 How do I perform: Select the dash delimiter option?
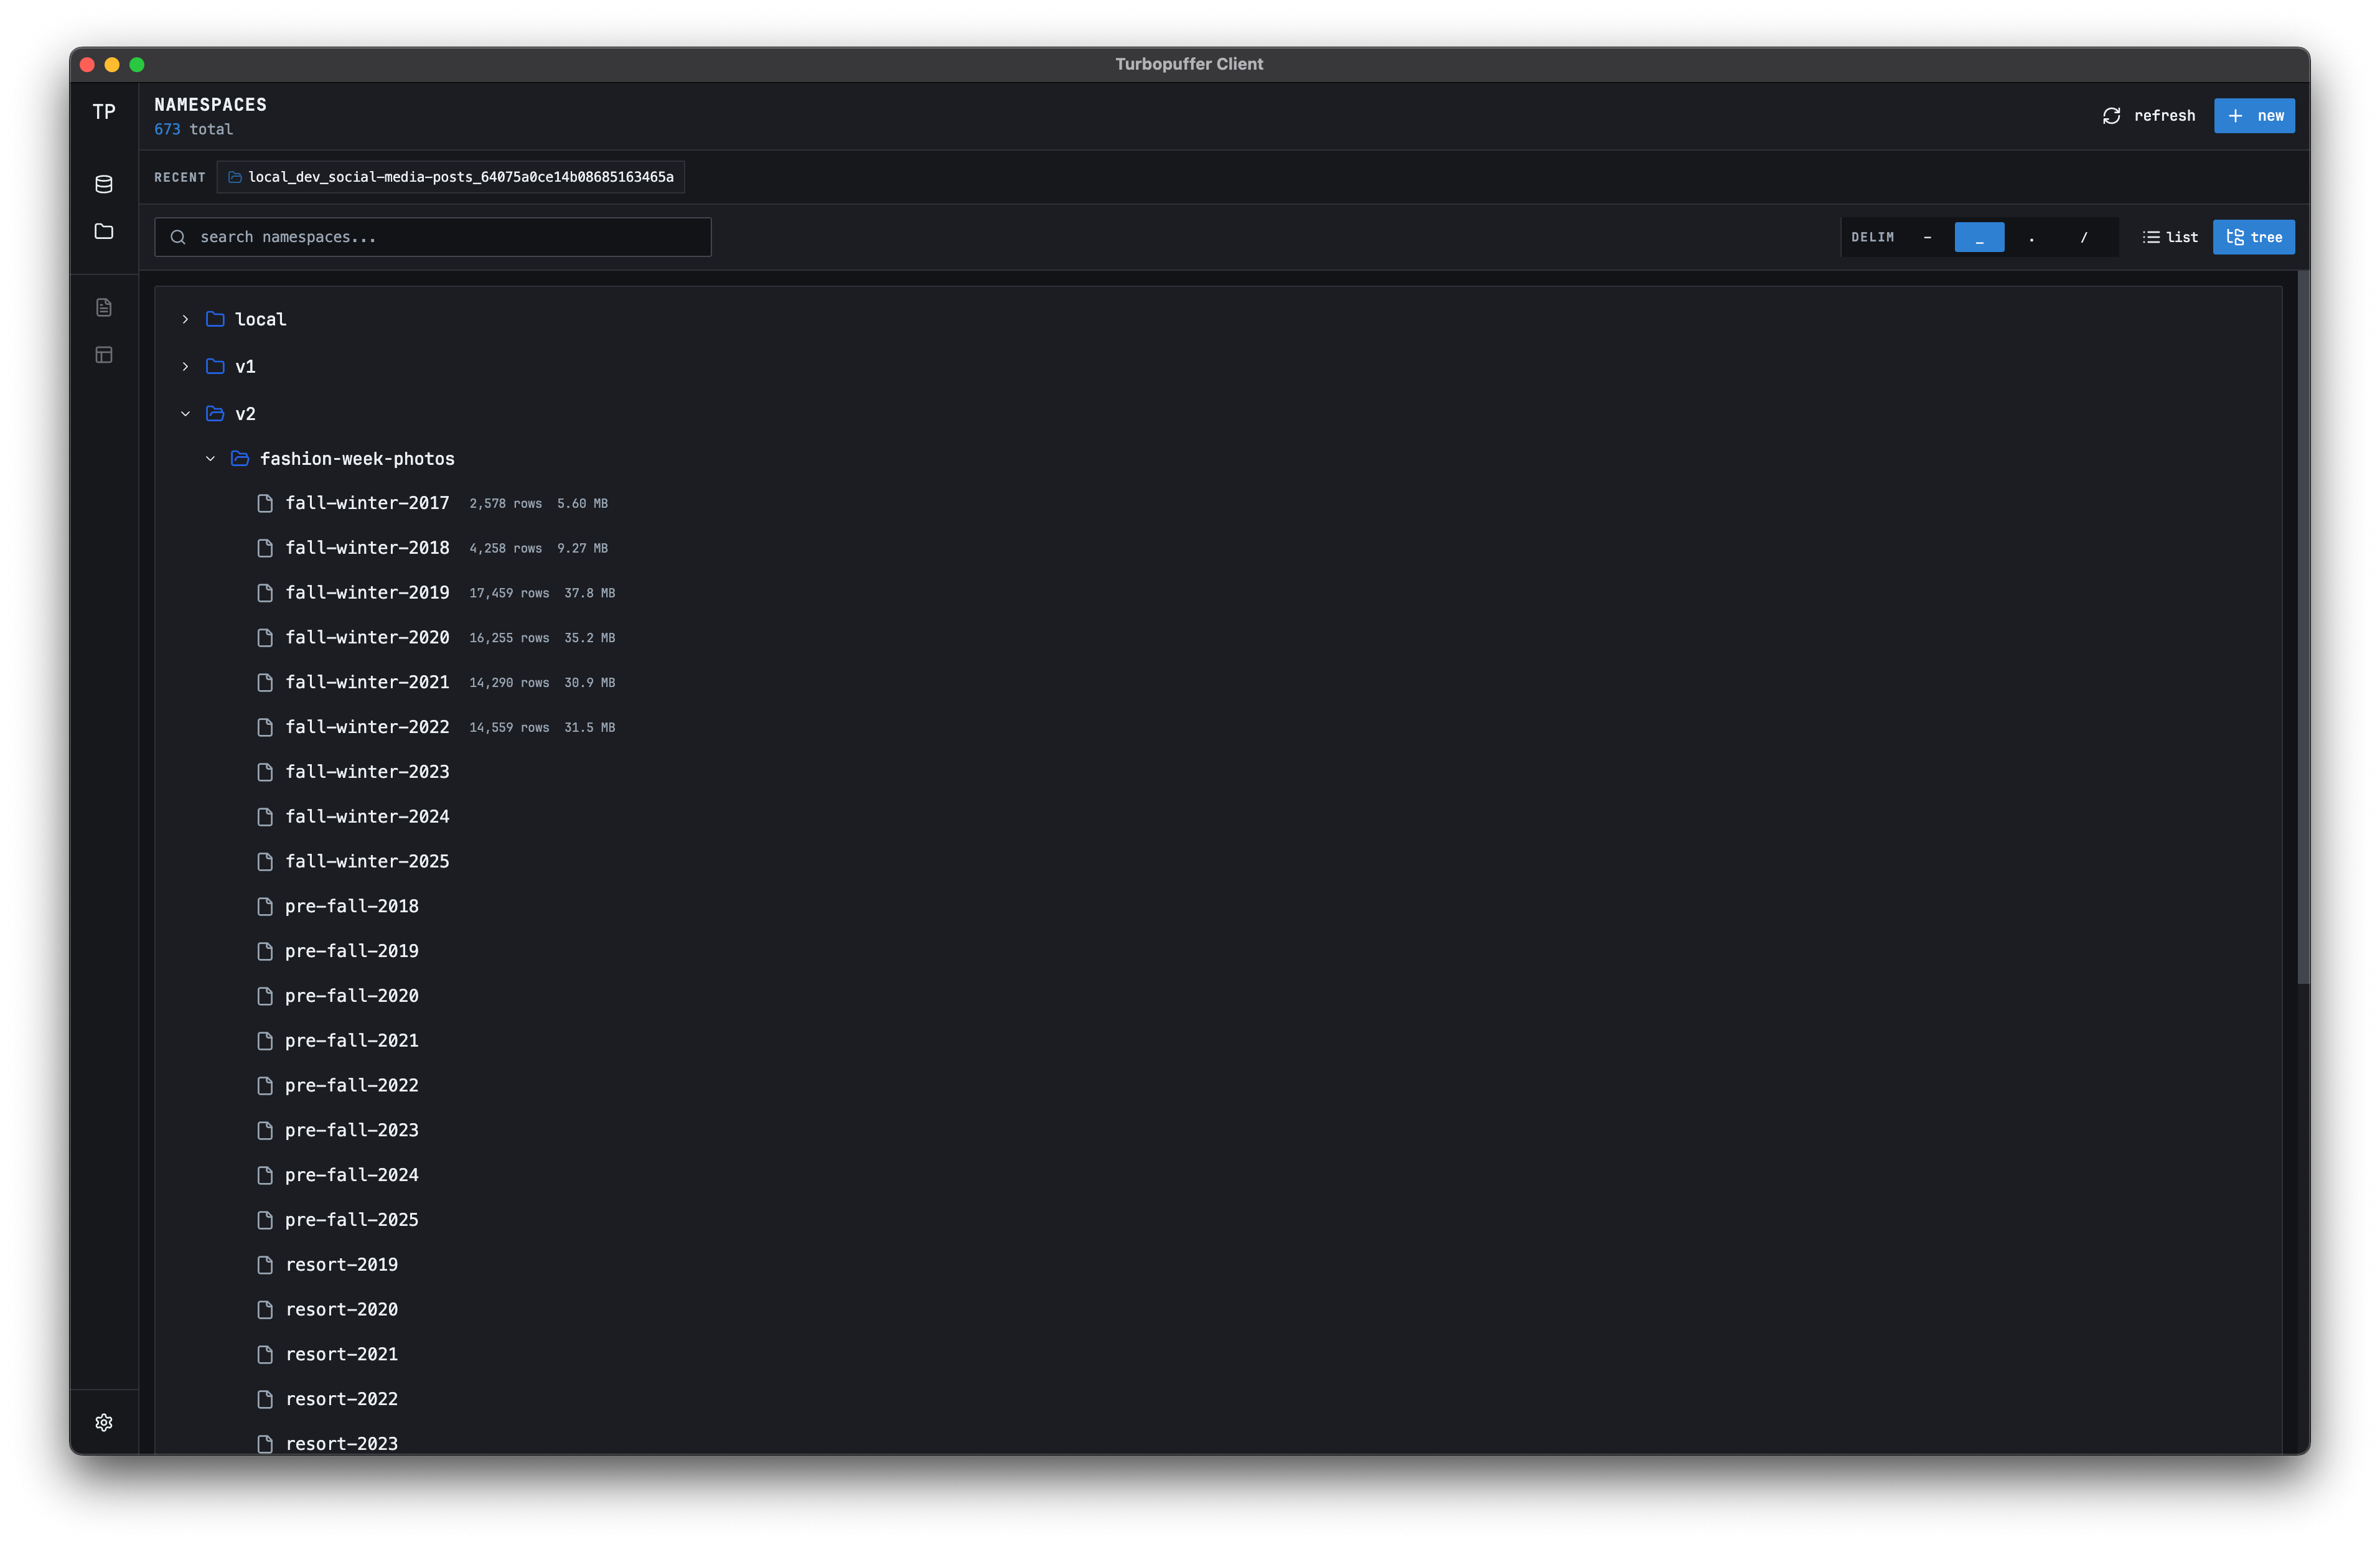1929,237
